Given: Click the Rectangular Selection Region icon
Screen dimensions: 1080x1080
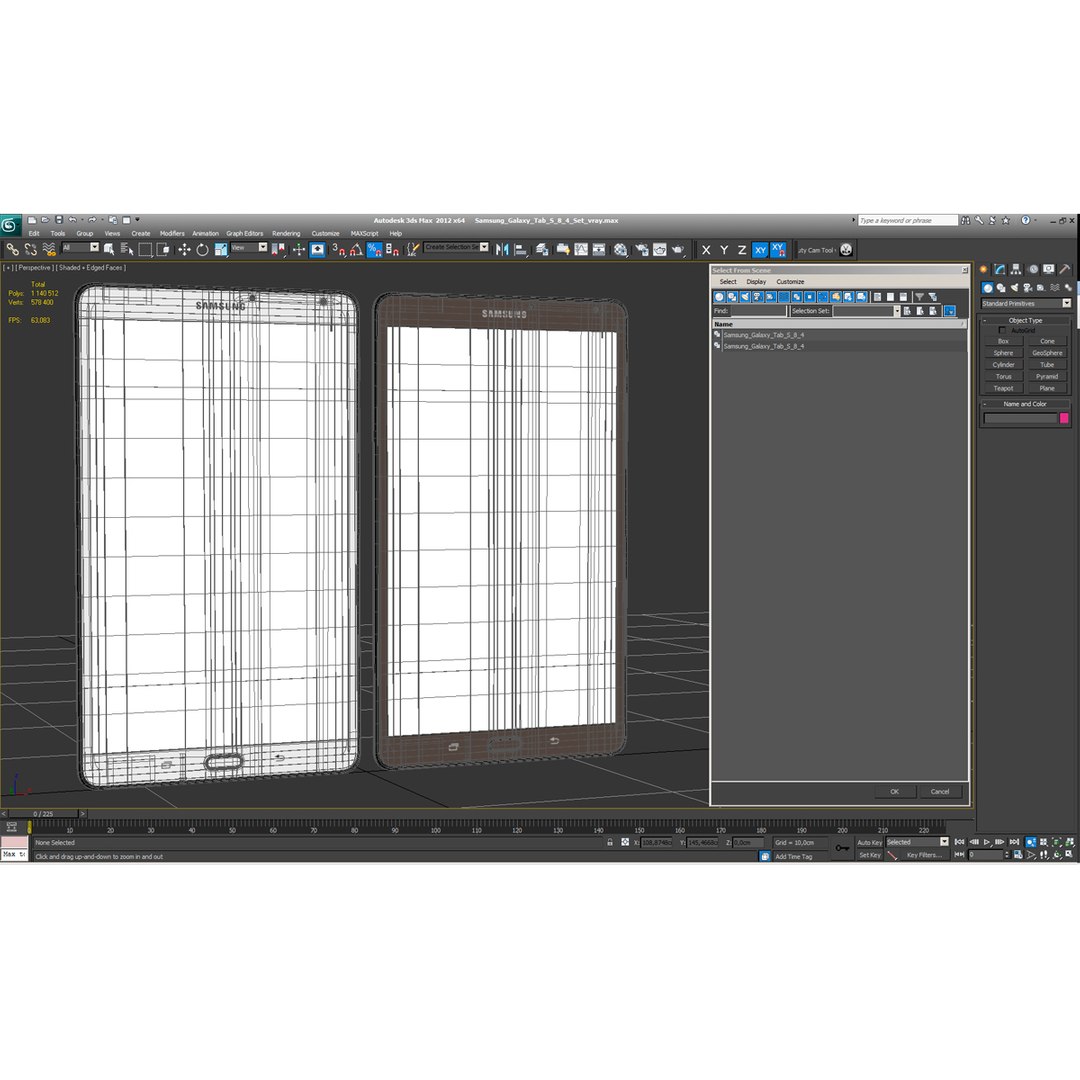Looking at the screenshot, I should pyautogui.click(x=145, y=249).
